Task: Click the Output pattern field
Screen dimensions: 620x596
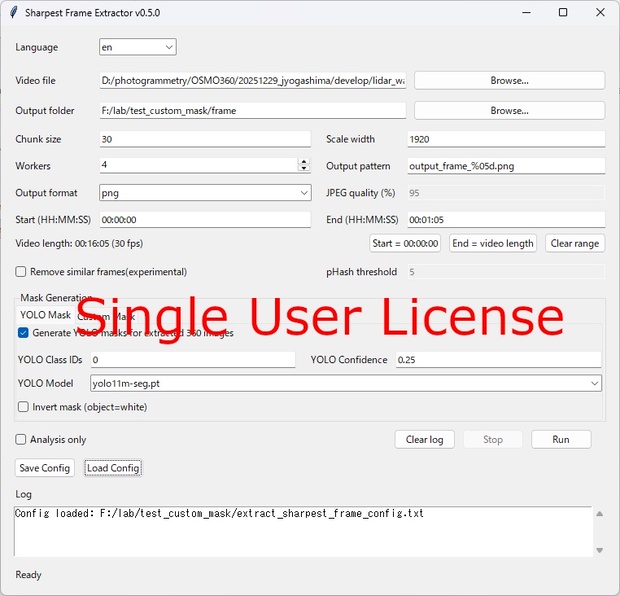Action: [506, 166]
